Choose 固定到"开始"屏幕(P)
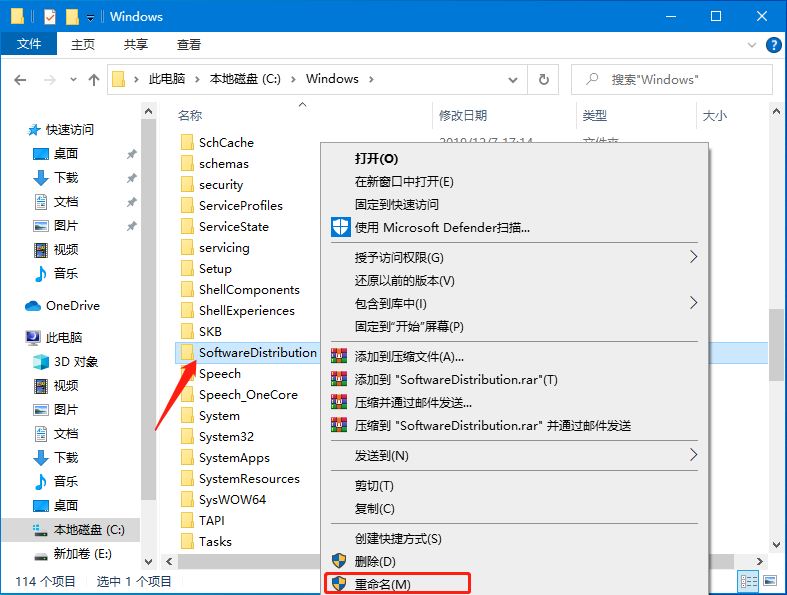Viewport: 787px width, 595px height. point(409,327)
